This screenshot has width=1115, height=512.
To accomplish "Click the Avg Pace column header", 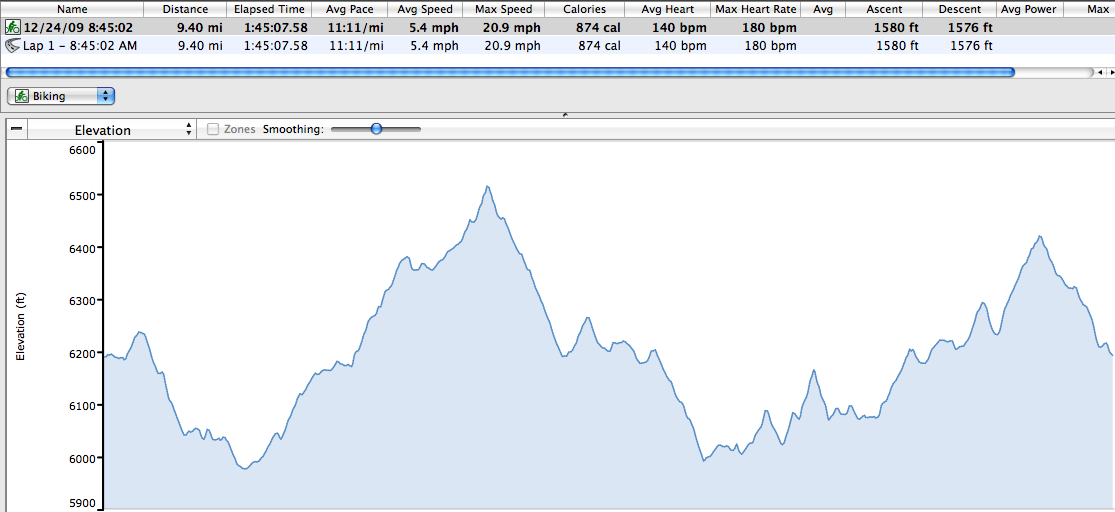I will (x=349, y=9).
